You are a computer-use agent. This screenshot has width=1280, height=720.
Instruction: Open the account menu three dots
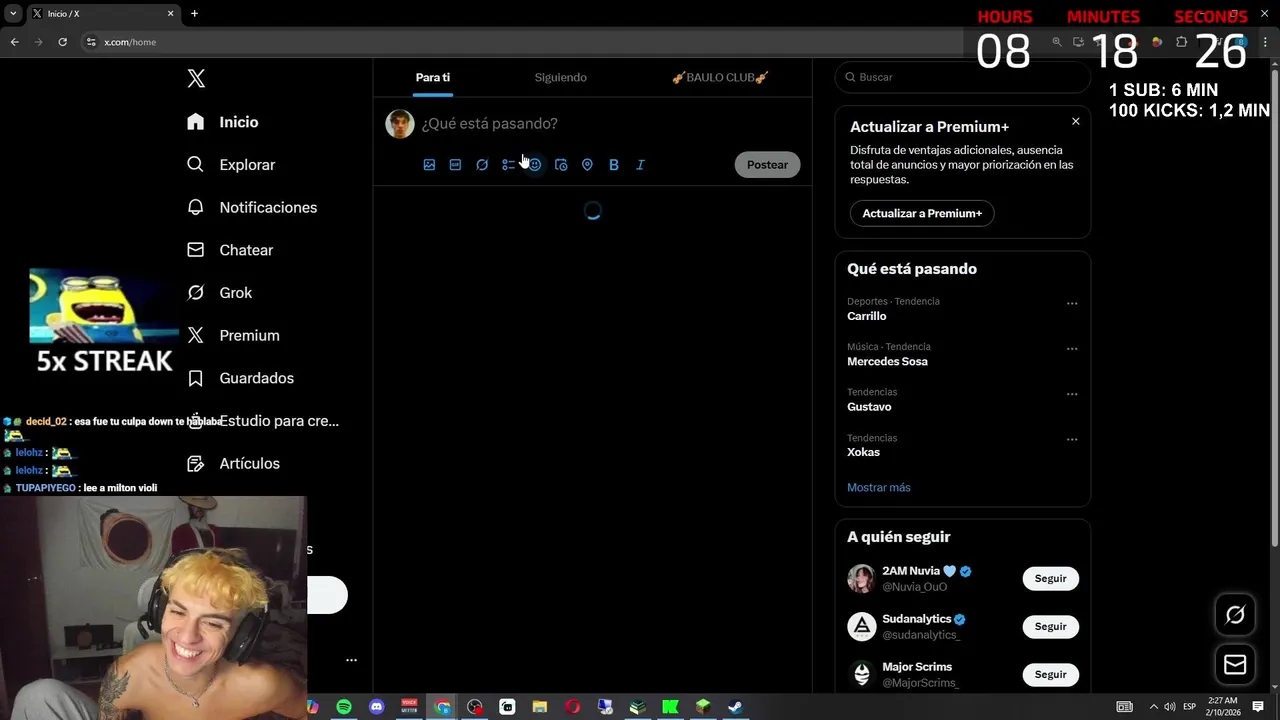351,660
